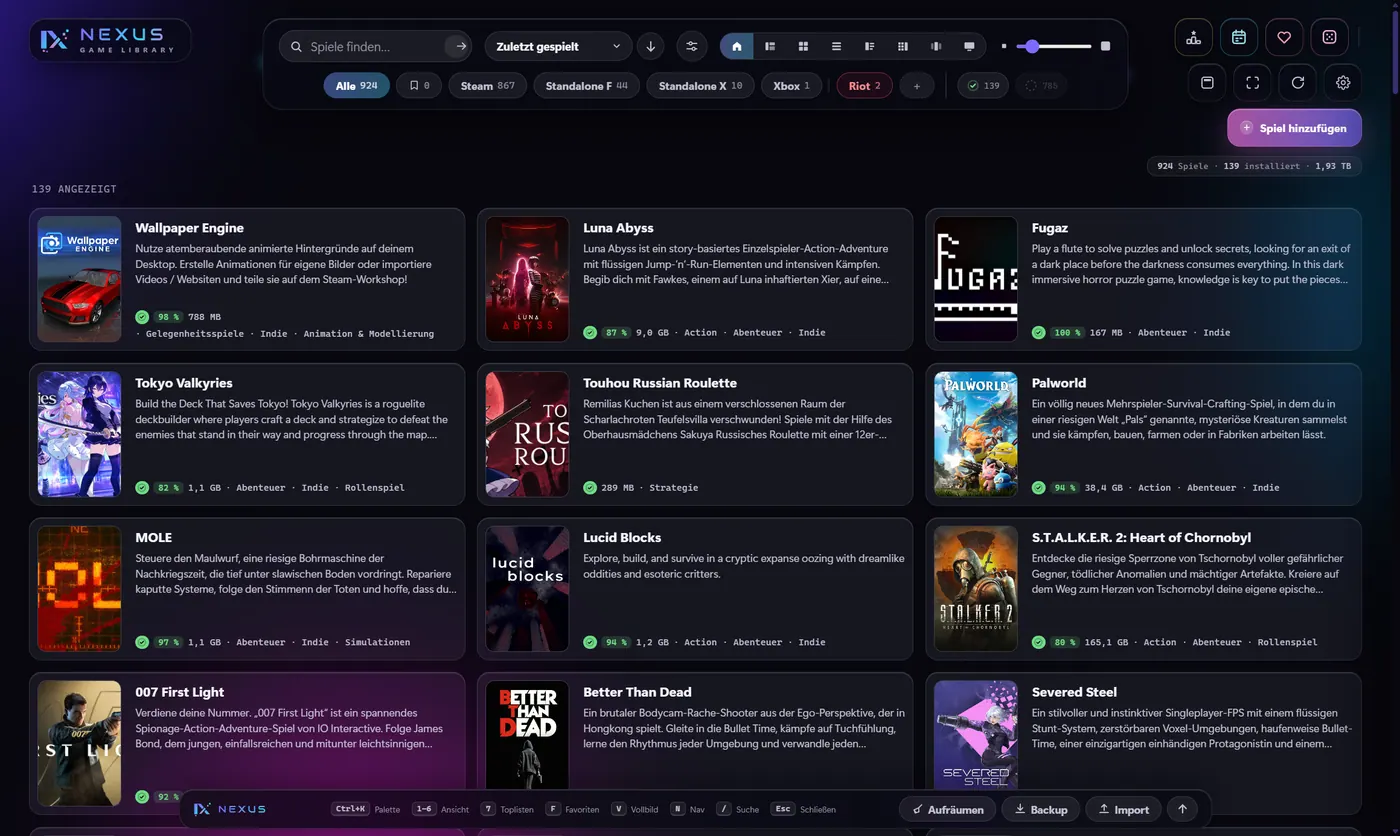This screenshot has height=836, width=1400.
Task: Toggle the not-installed filter showing 785
Action: click(1041, 86)
